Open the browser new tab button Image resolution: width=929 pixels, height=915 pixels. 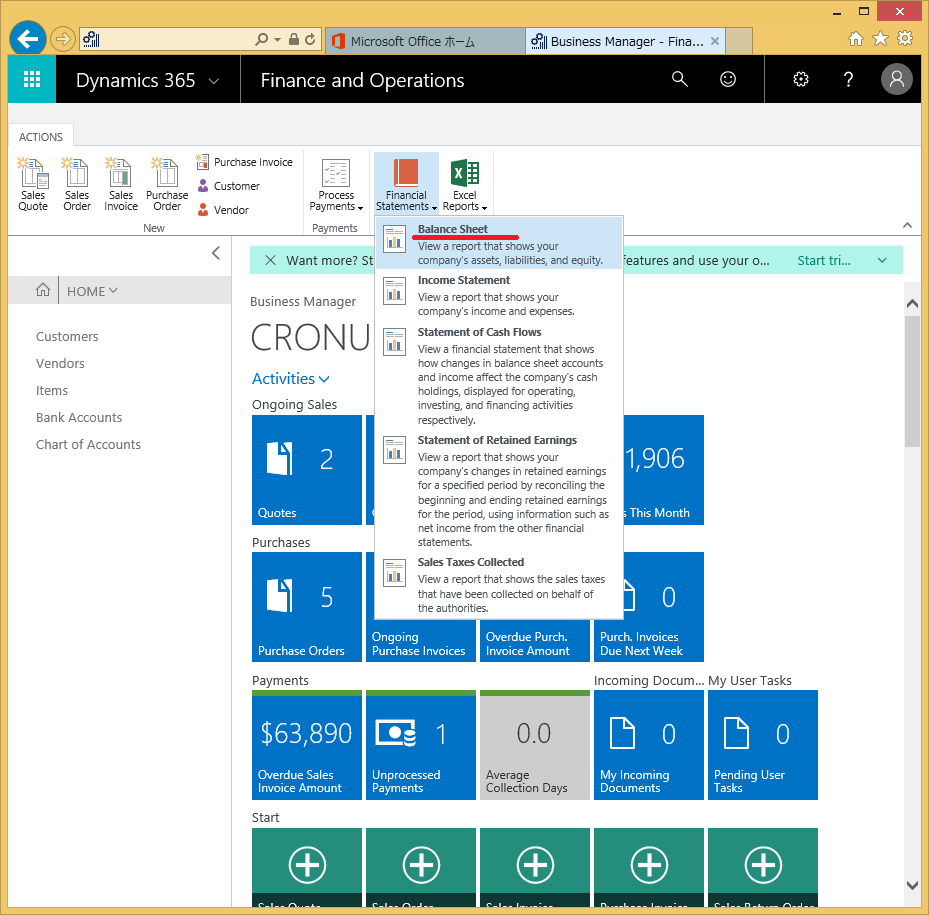click(738, 41)
